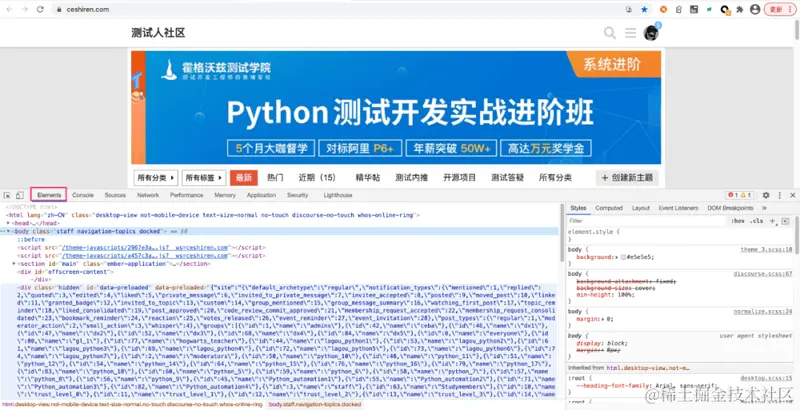Open DevTools three-dot customize menu
This screenshot has width=800, height=410.
point(780,195)
